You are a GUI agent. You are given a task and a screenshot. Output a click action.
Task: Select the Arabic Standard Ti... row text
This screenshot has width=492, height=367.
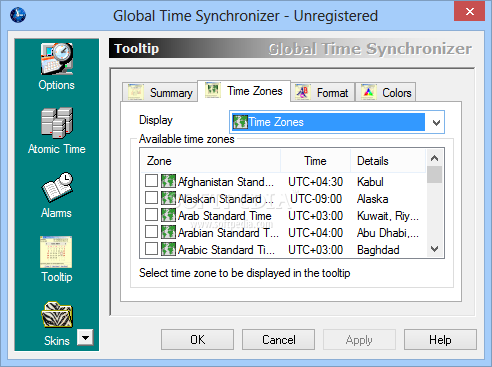click(226, 250)
